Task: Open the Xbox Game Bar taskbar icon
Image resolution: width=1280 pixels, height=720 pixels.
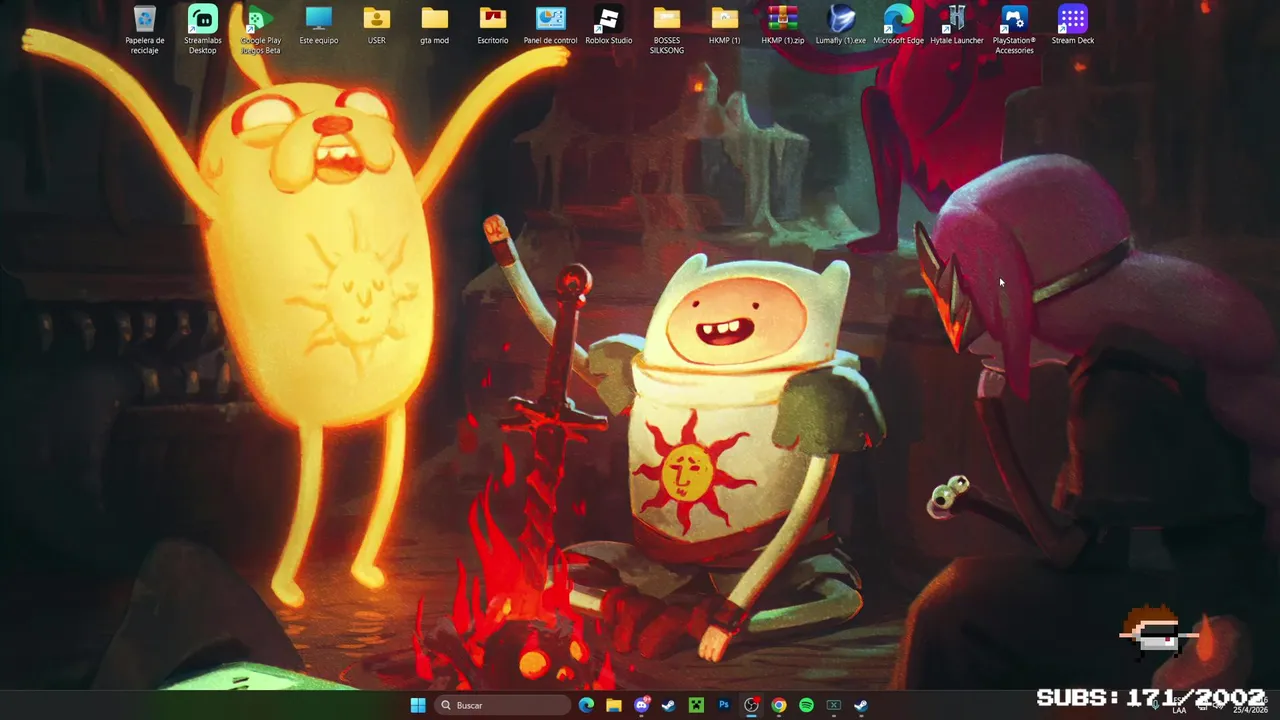Action: click(834, 705)
